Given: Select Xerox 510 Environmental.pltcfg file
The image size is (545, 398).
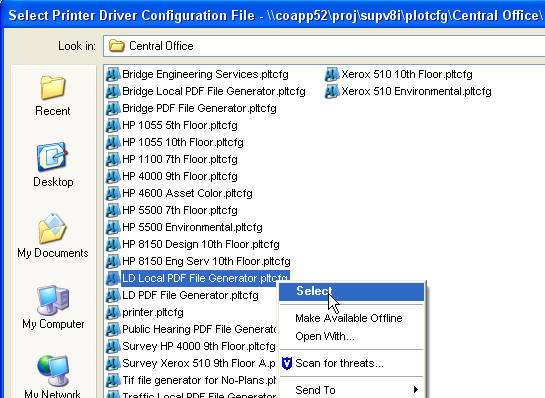Looking at the screenshot, I should point(416,91).
